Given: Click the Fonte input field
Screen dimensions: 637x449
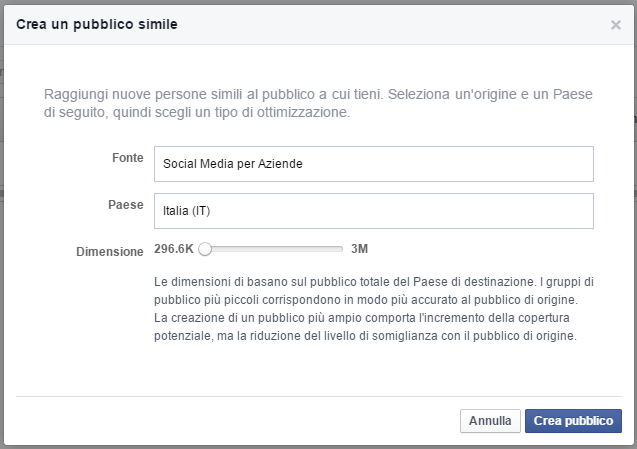Looking at the screenshot, I should 373,164.
